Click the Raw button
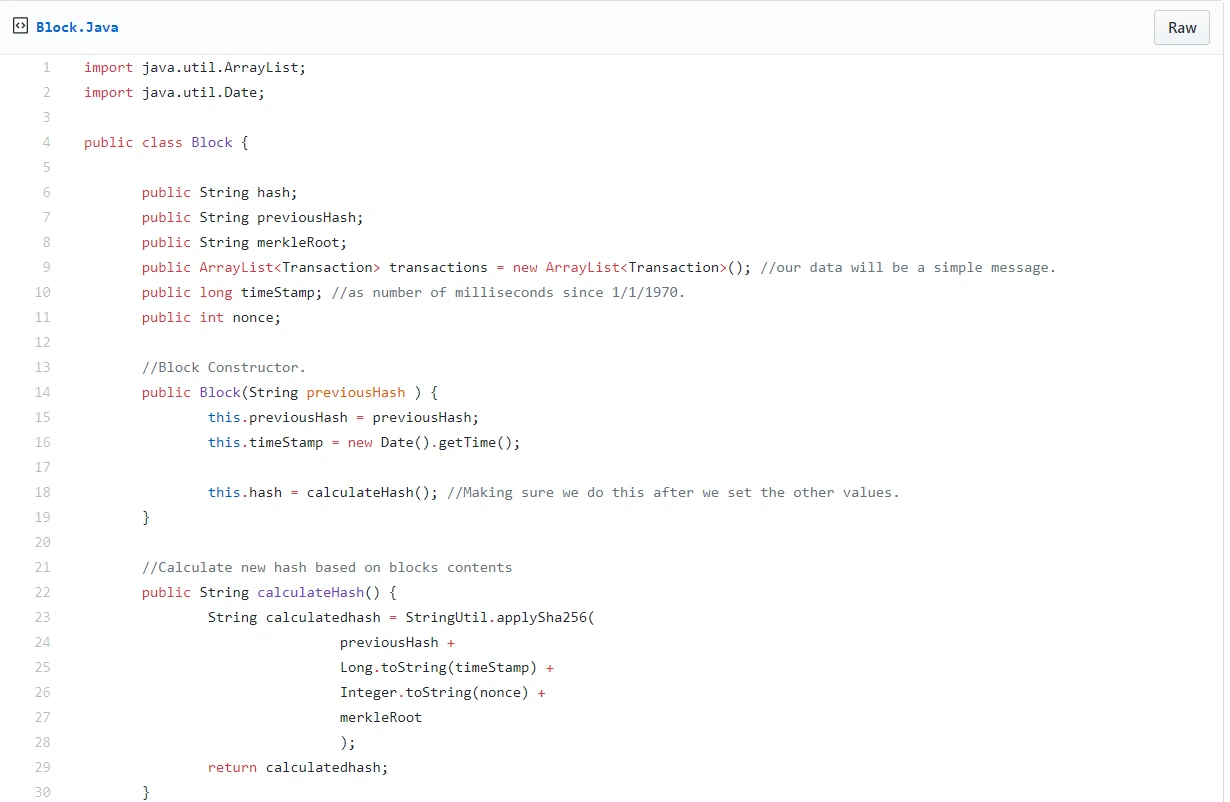Image resolution: width=1230 pixels, height=802 pixels. [x=1182, y=28]
